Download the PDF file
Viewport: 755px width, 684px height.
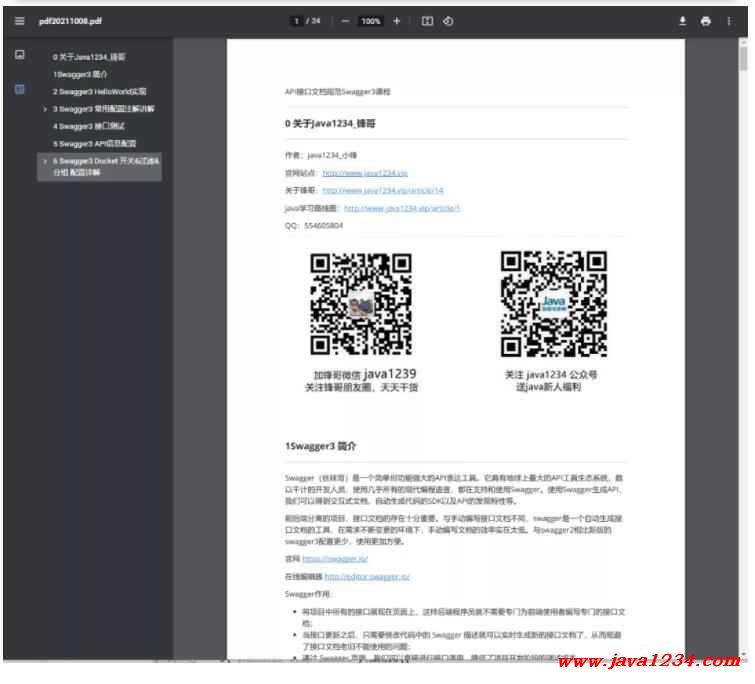click(x=683, y=21)
